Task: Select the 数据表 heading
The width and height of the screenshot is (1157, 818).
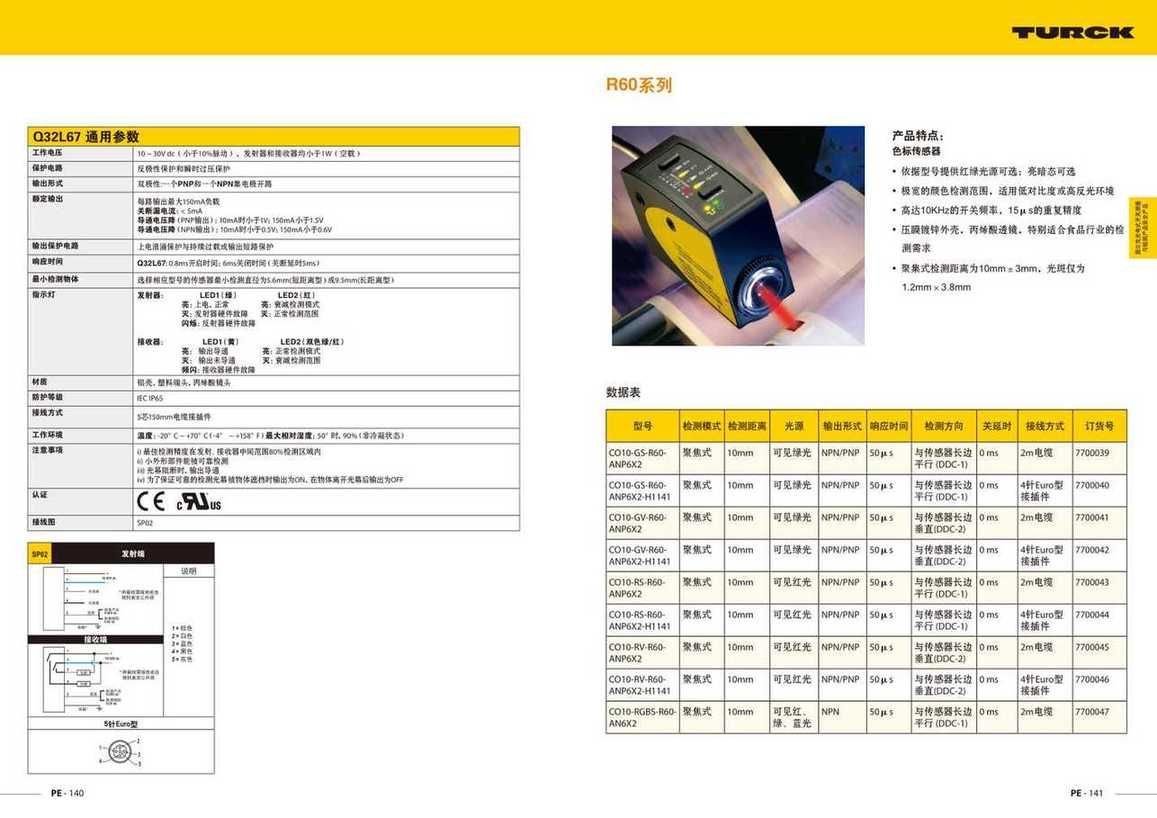Action: (623, 392)
